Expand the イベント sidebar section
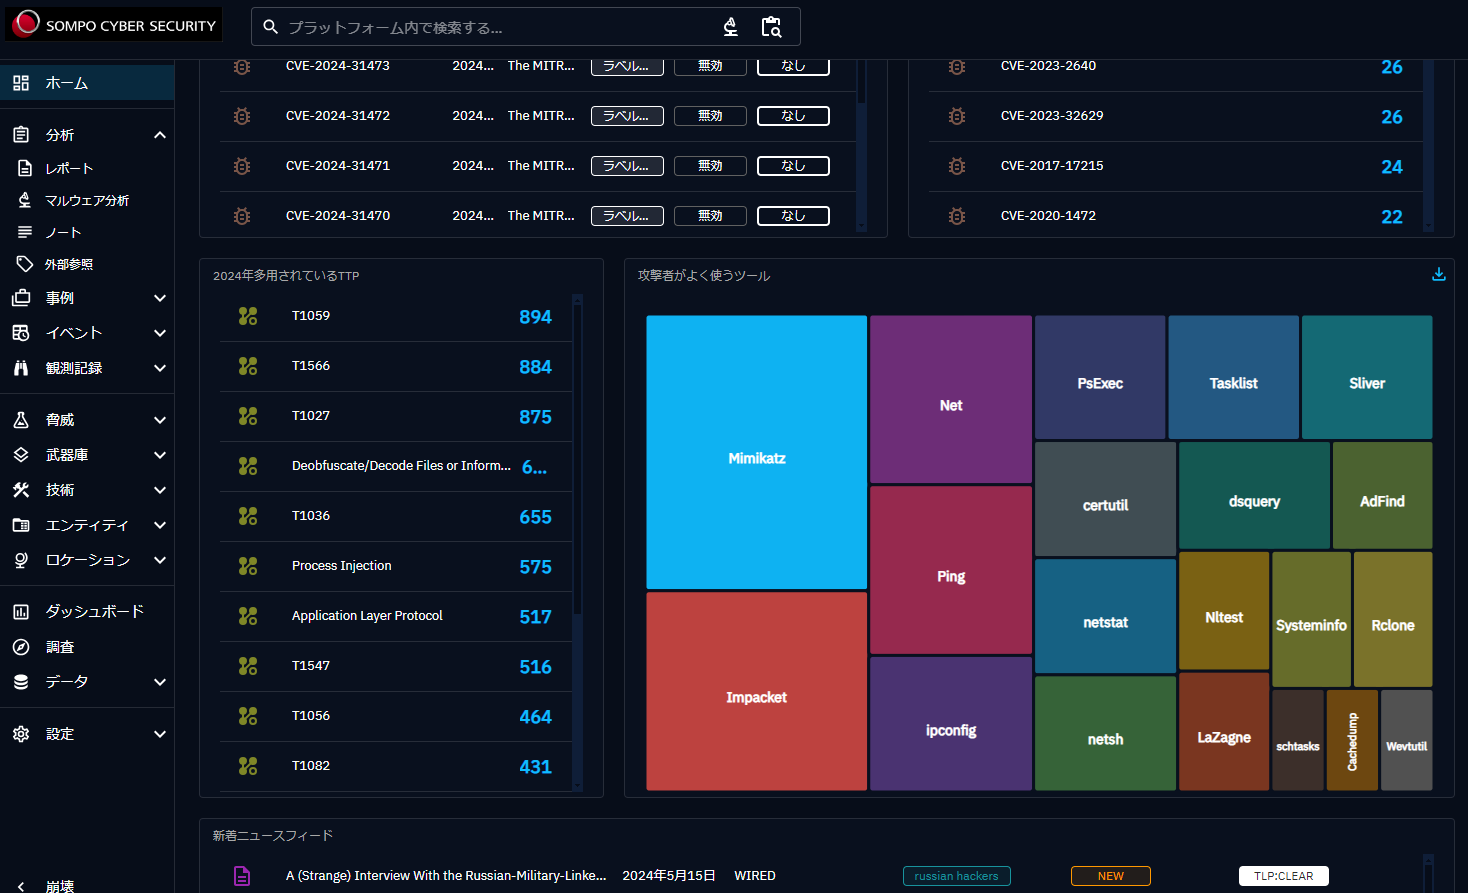1468x893 pixels. click(160, 333)
